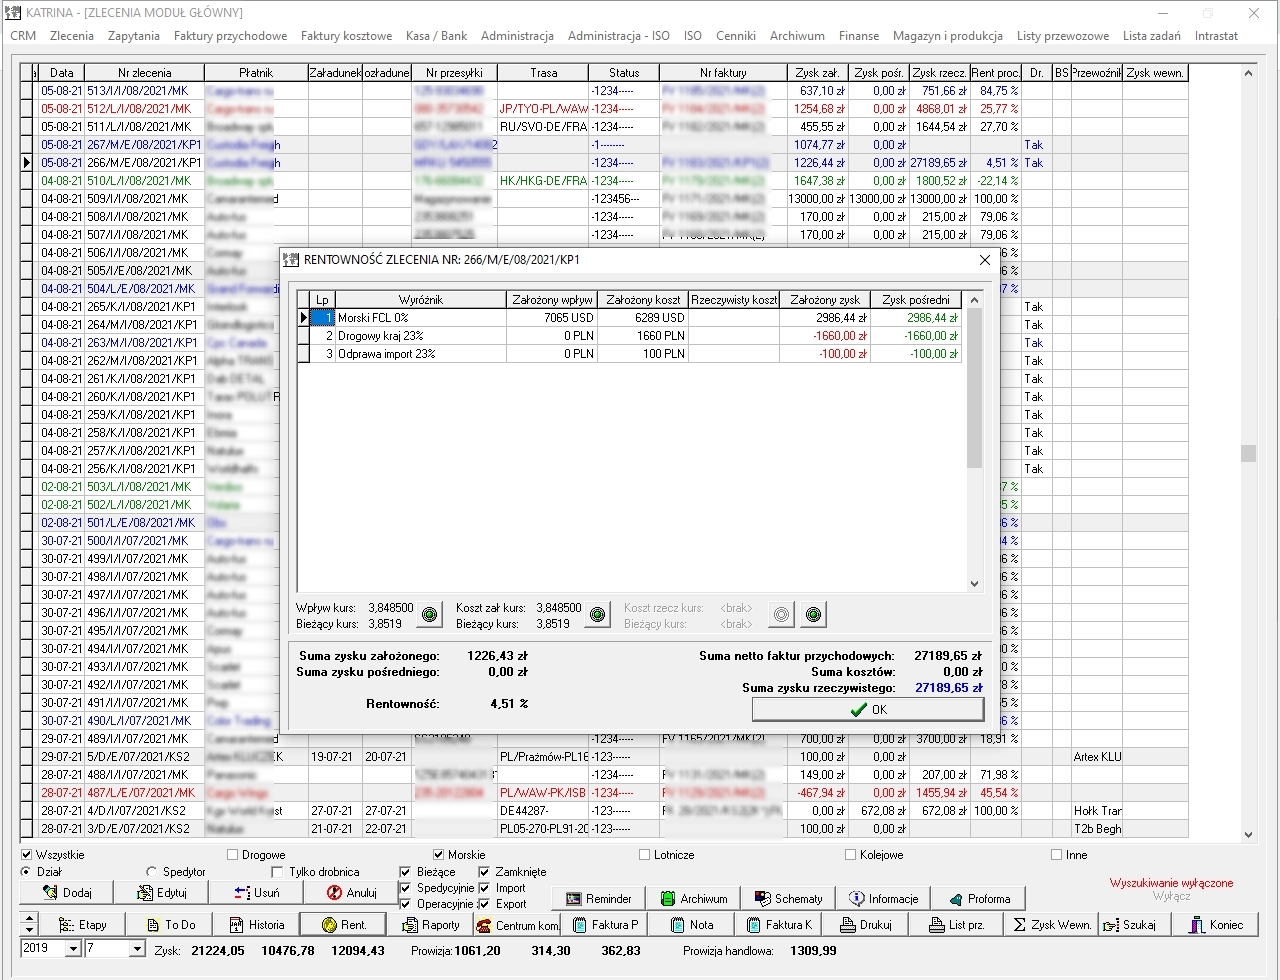
Task: Toggle the Morskie checkbox
Action: click(x=439, y=855)
